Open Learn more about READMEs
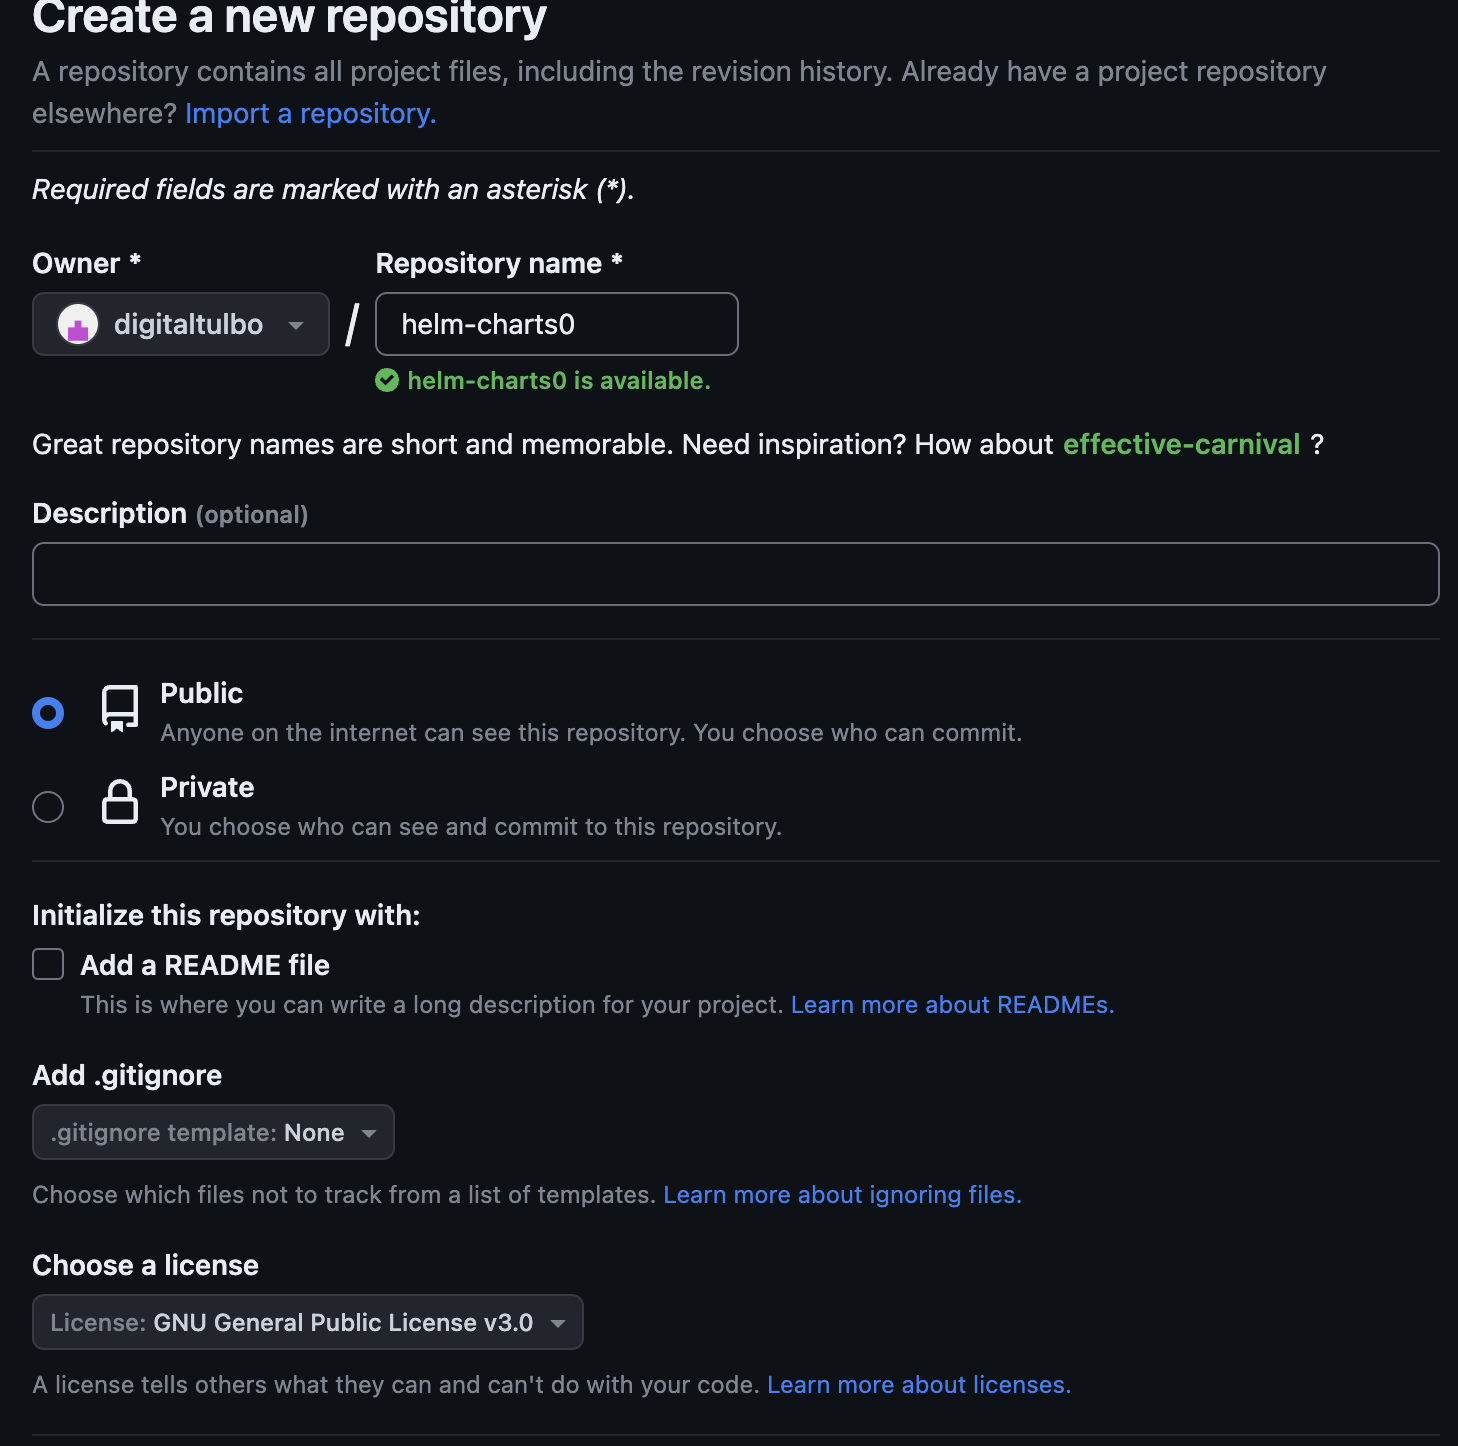Image resolution: width=1458 pixels, height=1446 pixels. pyautogui.click(x=951, y=1005)
